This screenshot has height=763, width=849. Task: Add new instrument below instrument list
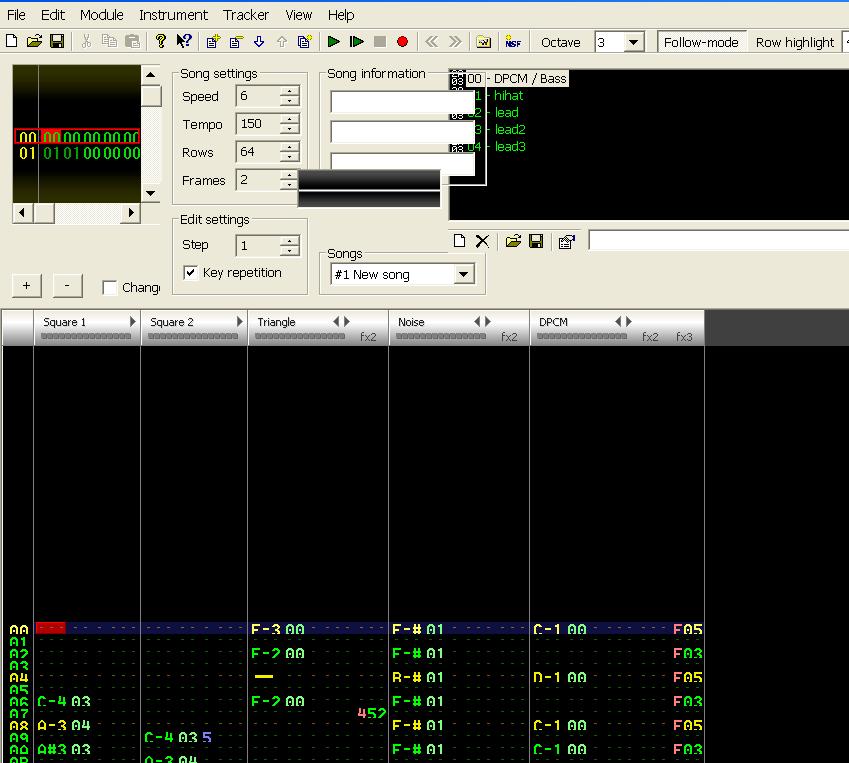click(459, 241)
